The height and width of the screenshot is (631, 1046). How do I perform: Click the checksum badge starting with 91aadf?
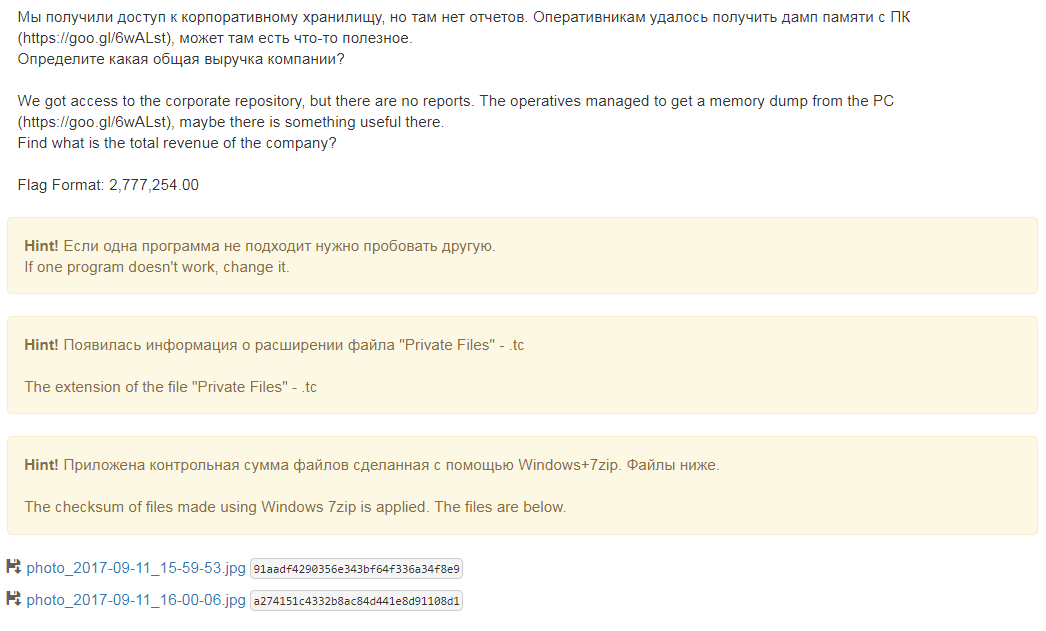click(356, 569)
